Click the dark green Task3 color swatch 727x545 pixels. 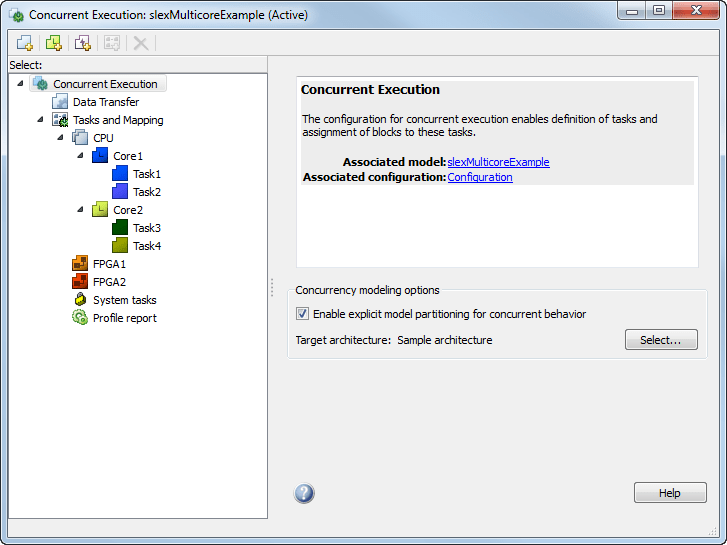click(120, 227)
